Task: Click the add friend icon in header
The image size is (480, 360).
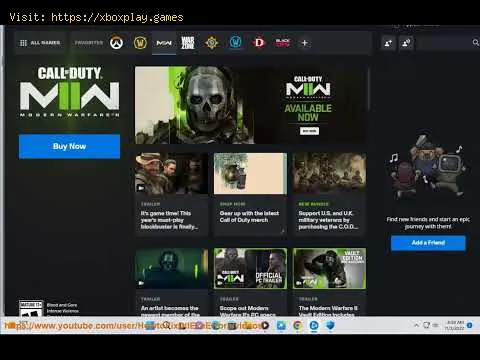Action: pos(388,43)
